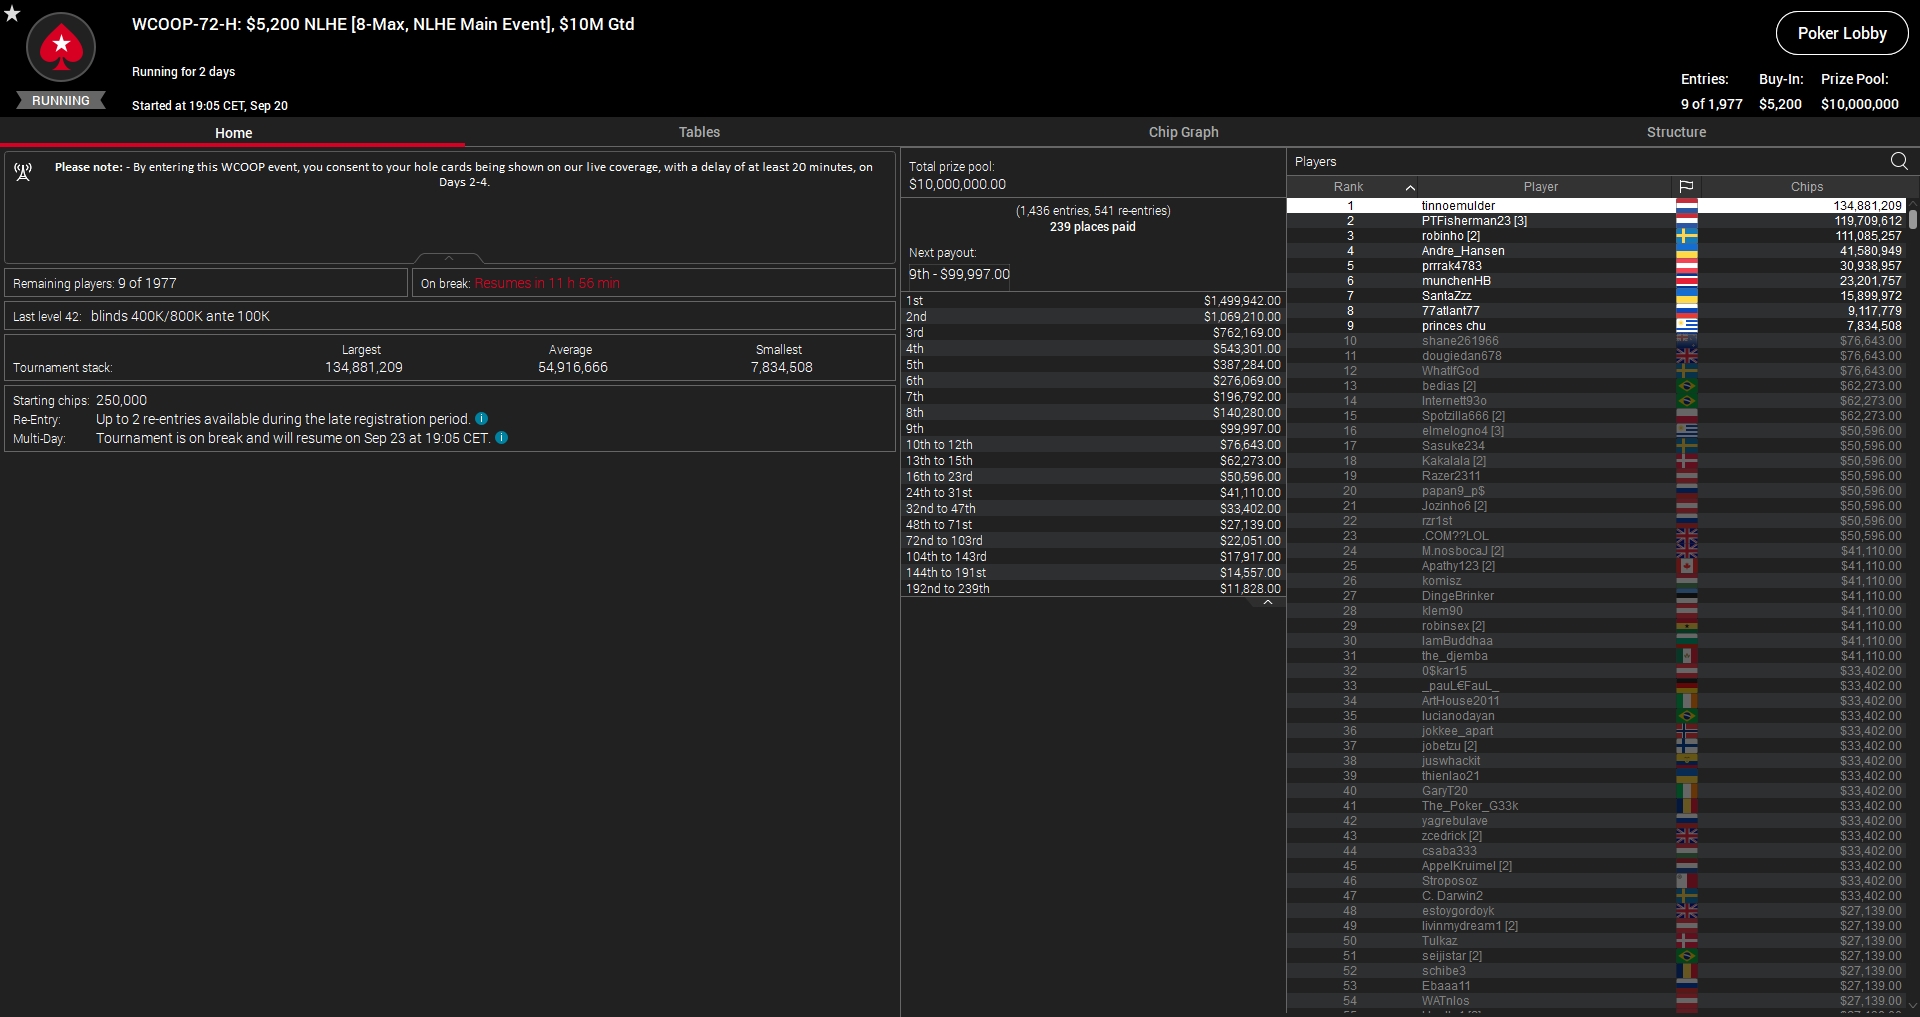Viewport: 1920px width, 1017px height.
Task: Click info icon beside Re-Entry text
Action: tap(481, 419)
